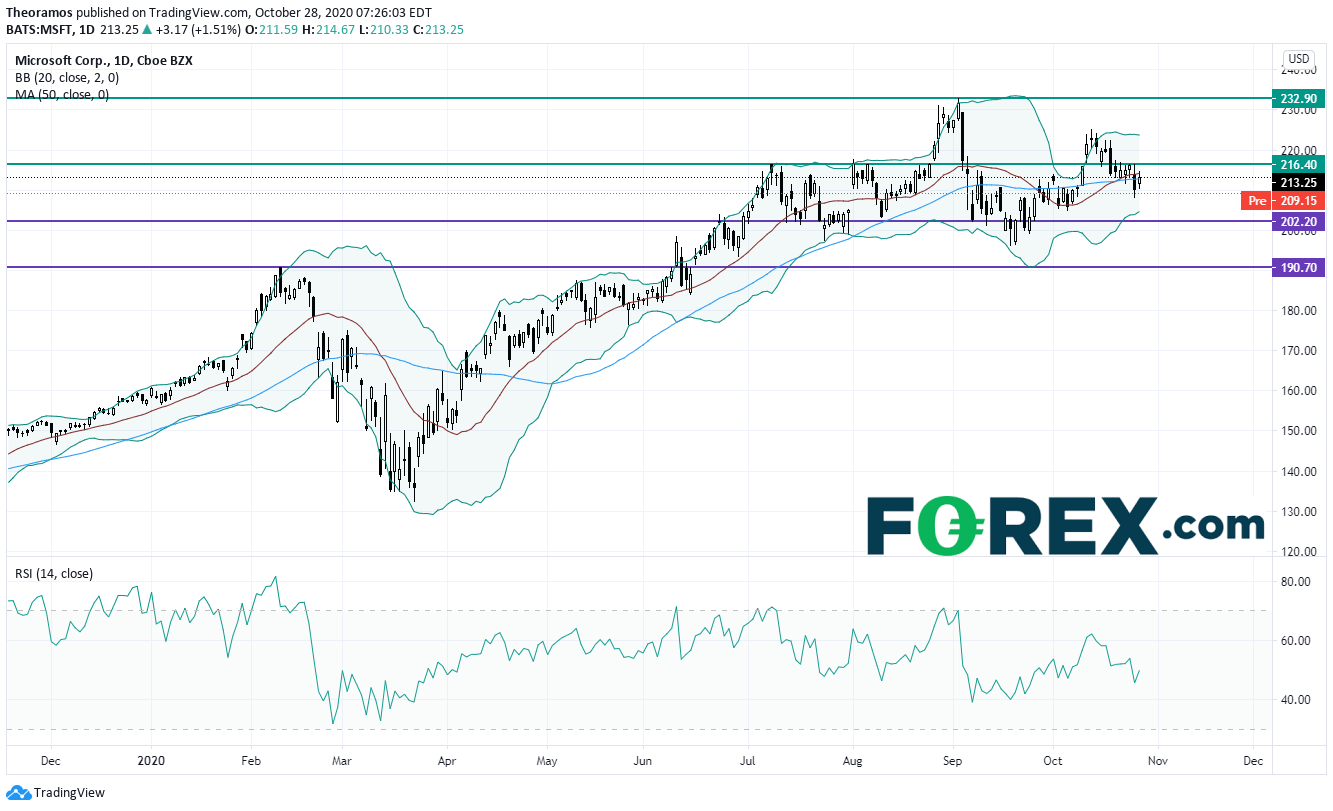Screen dimensions: 1333x811
Task: Click the MA (50, close, 0) indicator label
Action: coord(62,94)
